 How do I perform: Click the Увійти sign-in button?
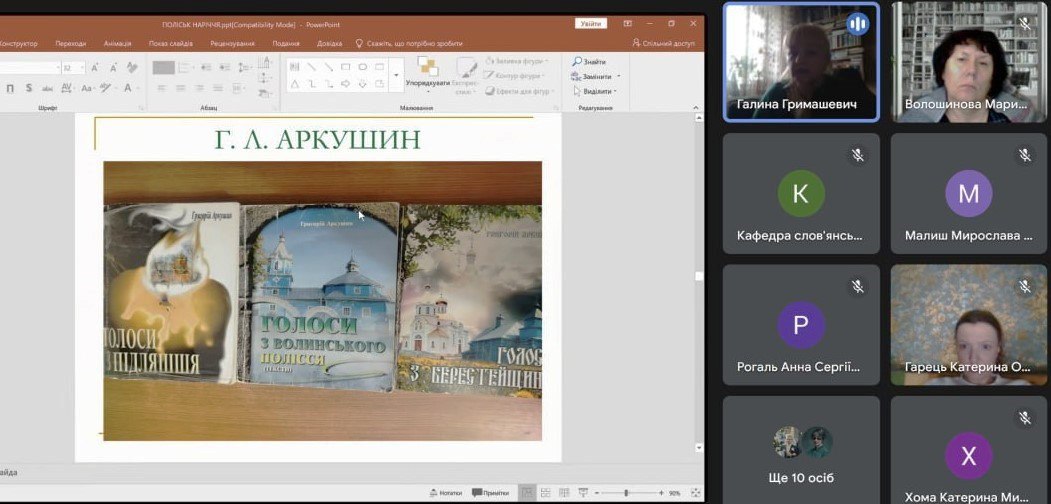pyautogui.click(x=591, y=23)
